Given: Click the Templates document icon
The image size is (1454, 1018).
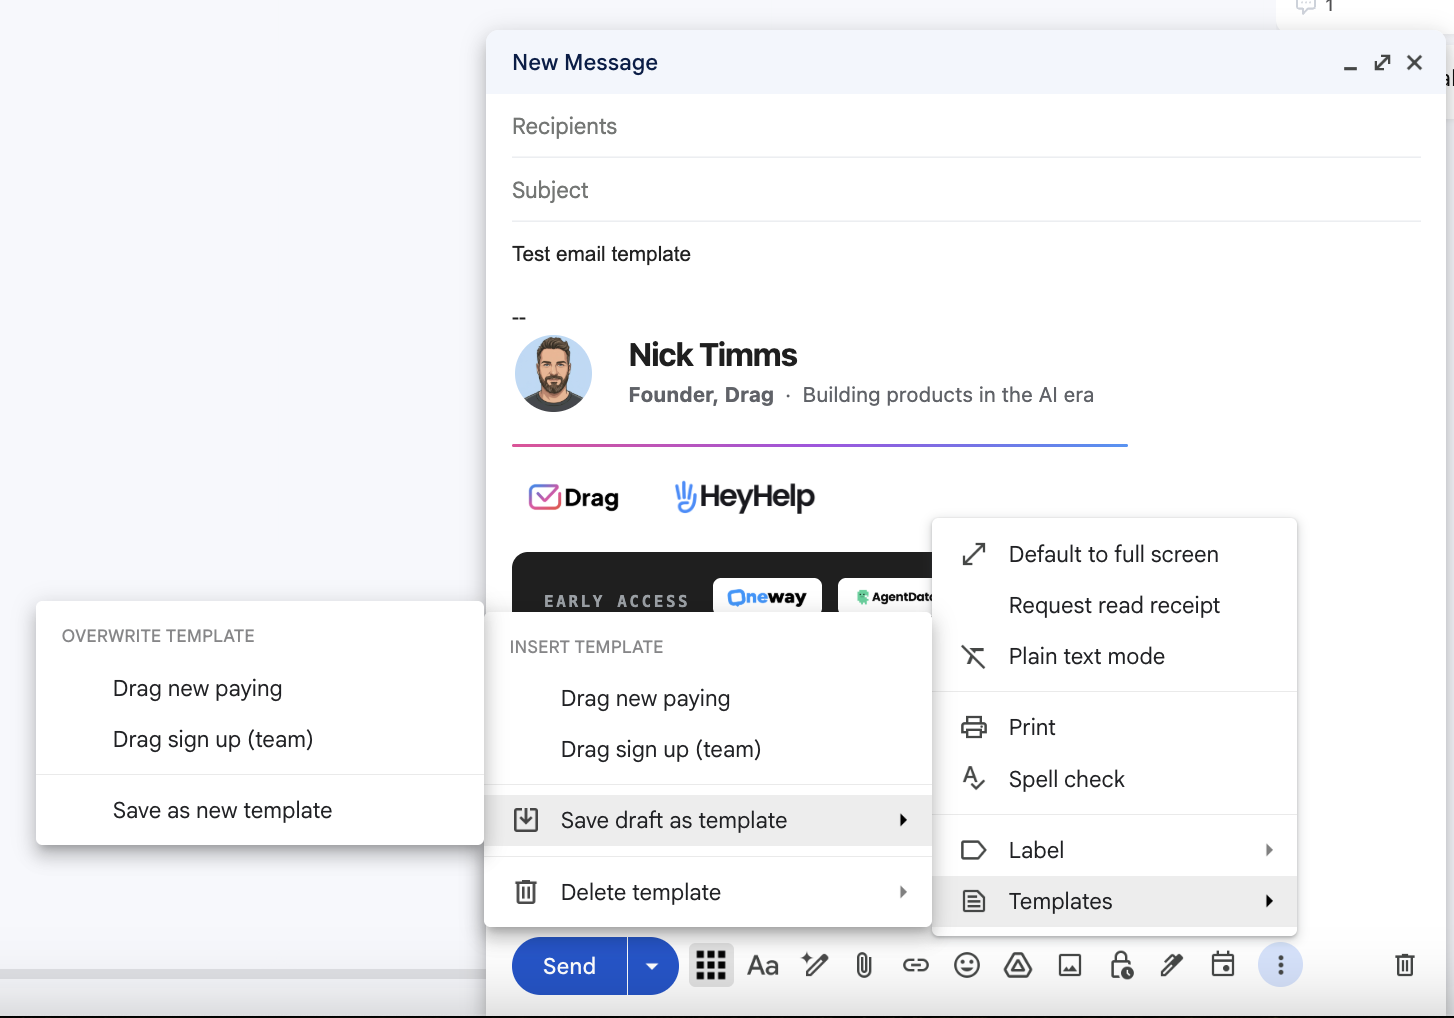Looking at the screenshot, I should pyautogui.click(x=974, y=901).
